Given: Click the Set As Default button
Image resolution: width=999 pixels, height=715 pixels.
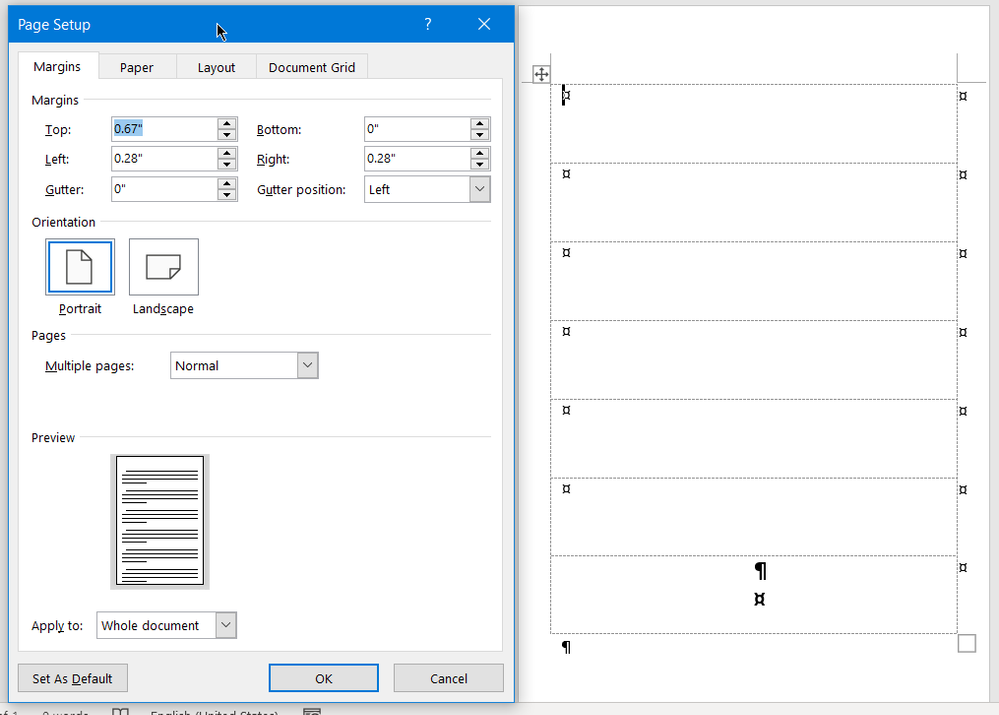Looking at the screenshot, I should pyautogui.click(x=73, y=678).
